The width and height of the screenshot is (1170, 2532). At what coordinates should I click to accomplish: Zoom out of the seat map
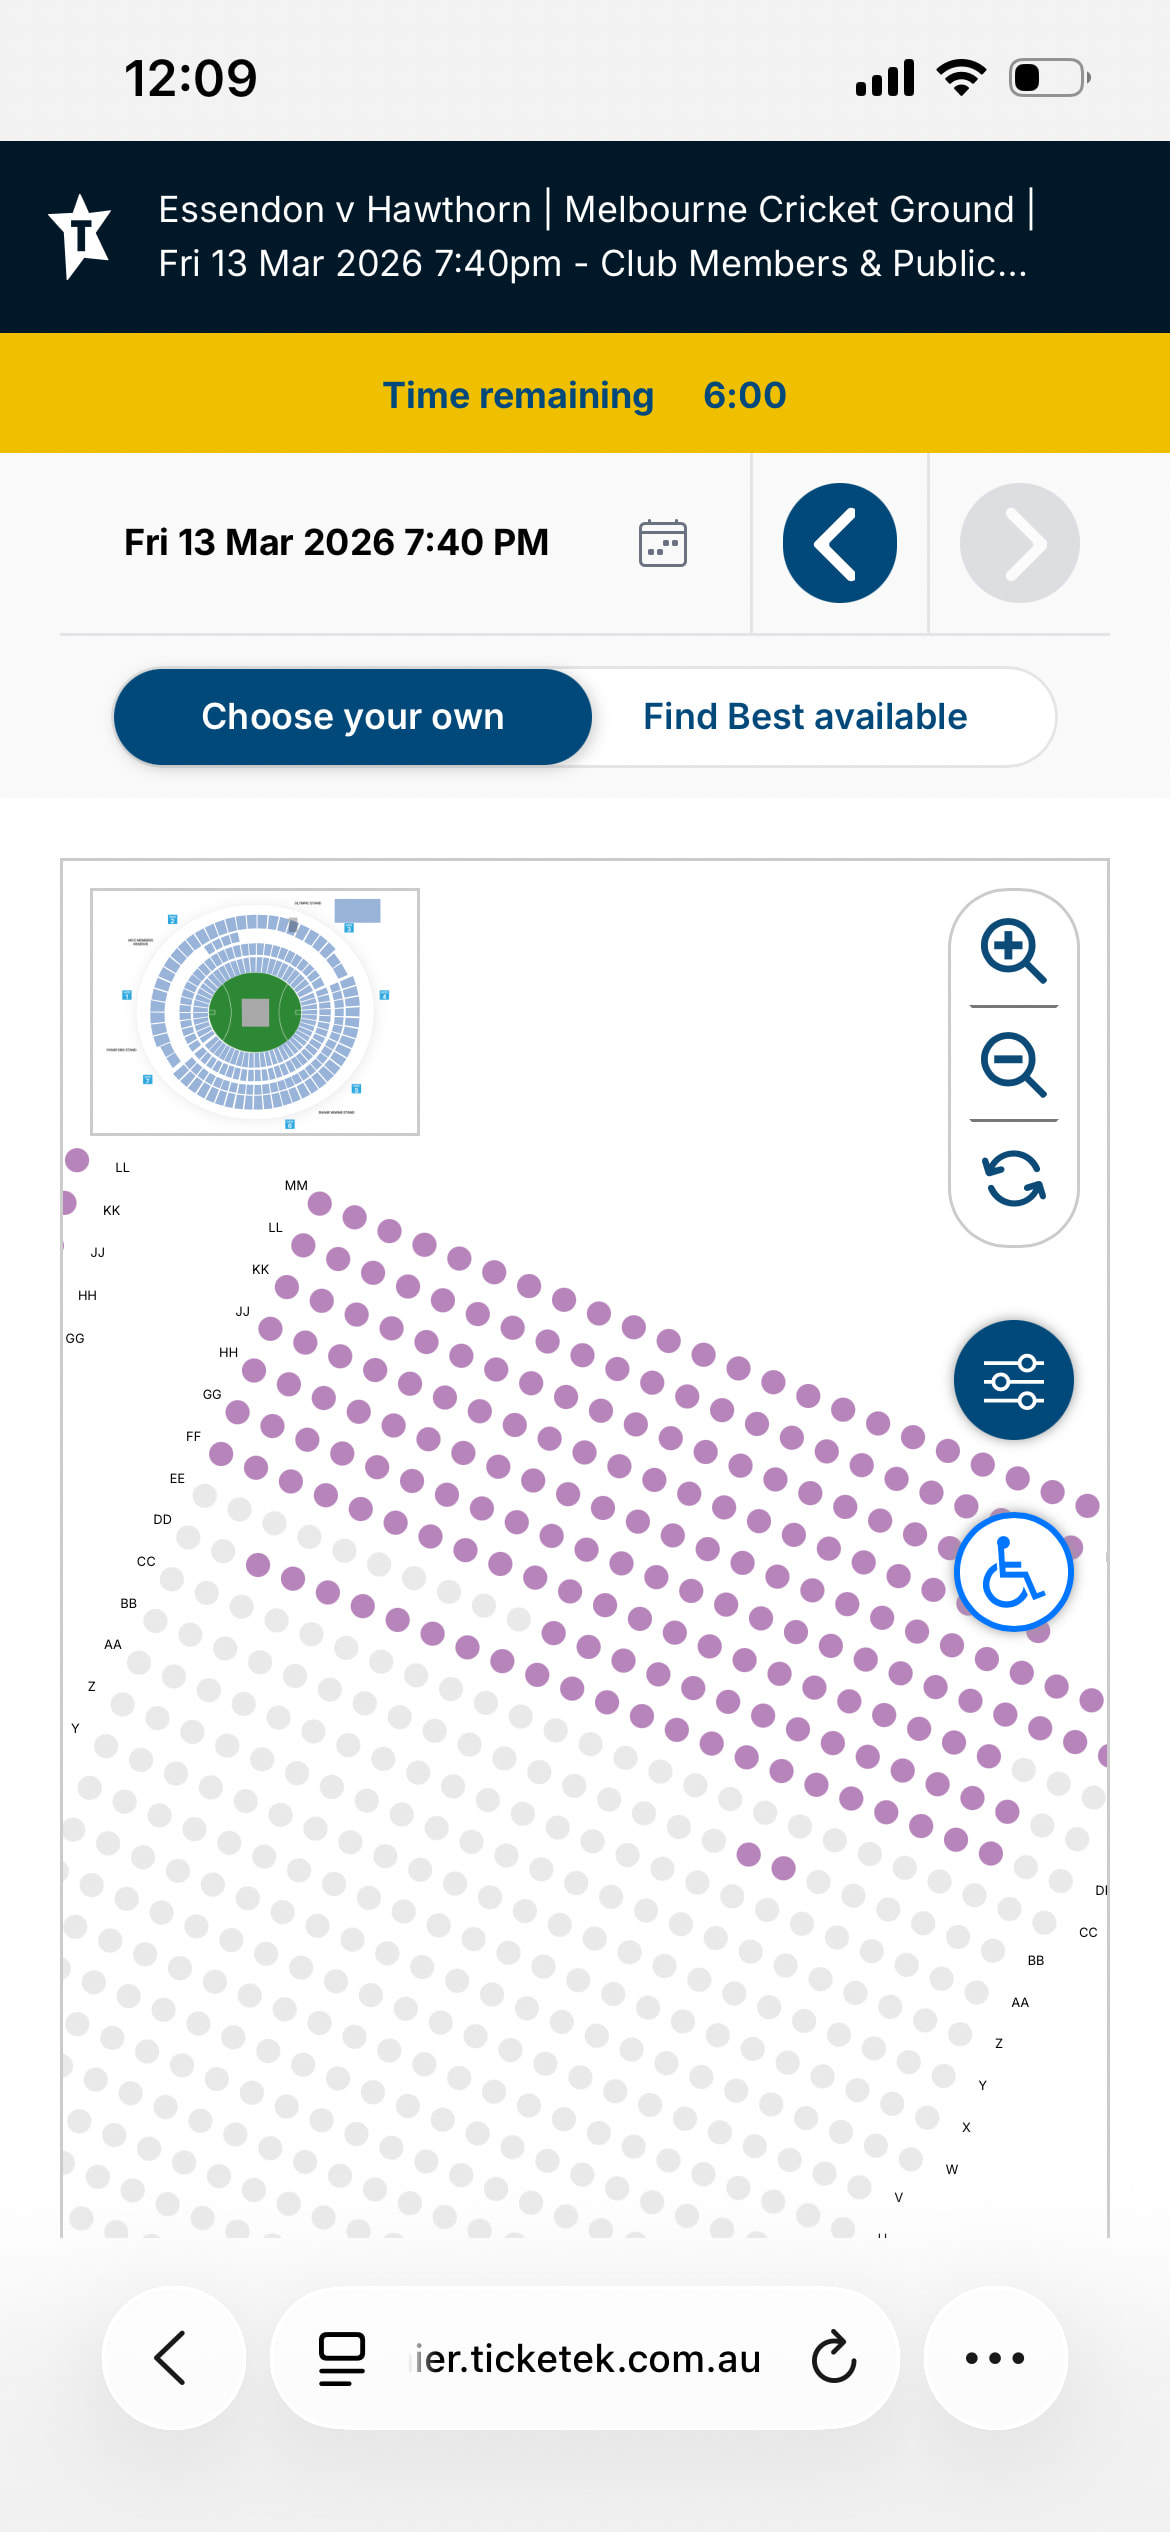click(x=1013, y=1064)
